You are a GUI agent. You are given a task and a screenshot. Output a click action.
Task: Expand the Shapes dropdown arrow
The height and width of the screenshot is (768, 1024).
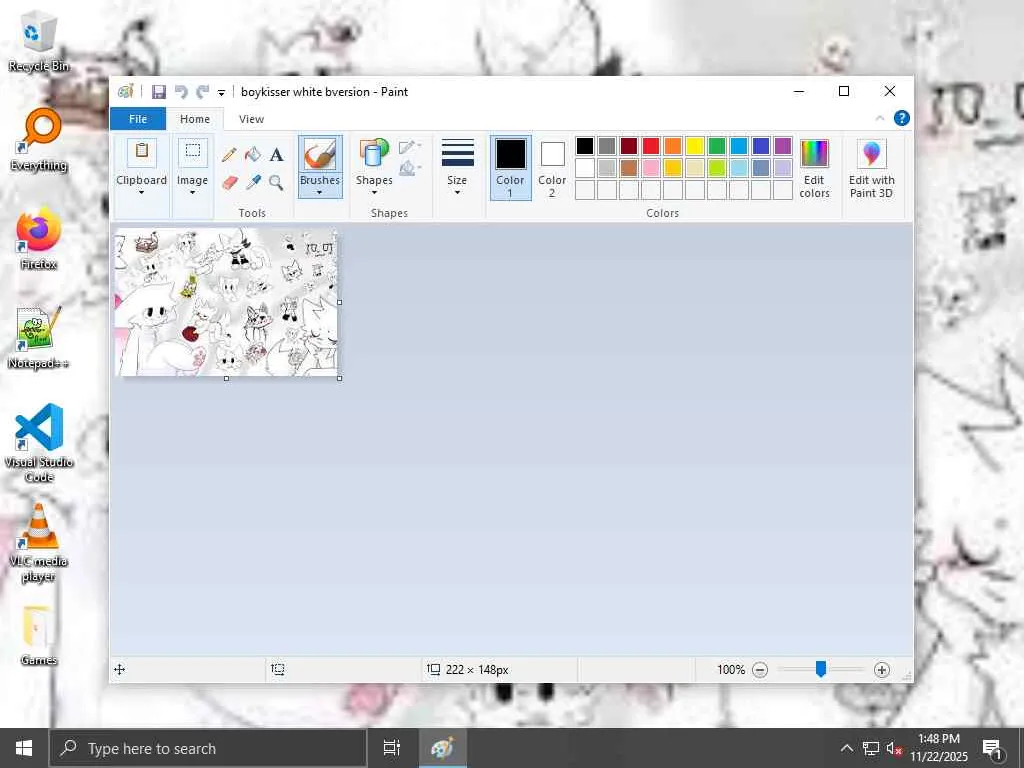[374, 193]
